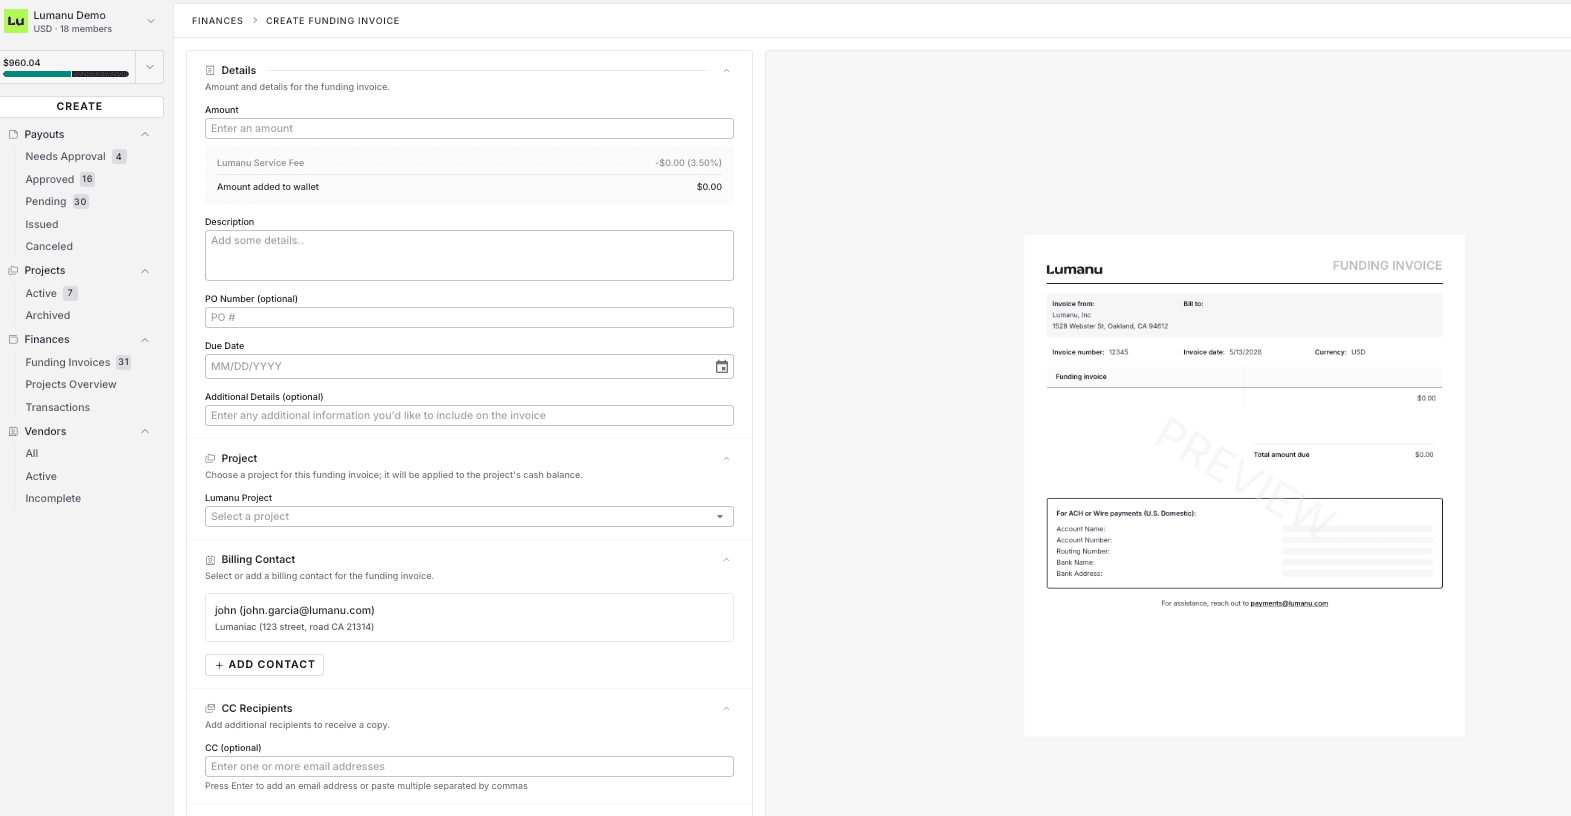Collapse the CC Recipients form section
Image resolution: width=1571 pixels, height=816 pixels.
[x=726, y=708]
